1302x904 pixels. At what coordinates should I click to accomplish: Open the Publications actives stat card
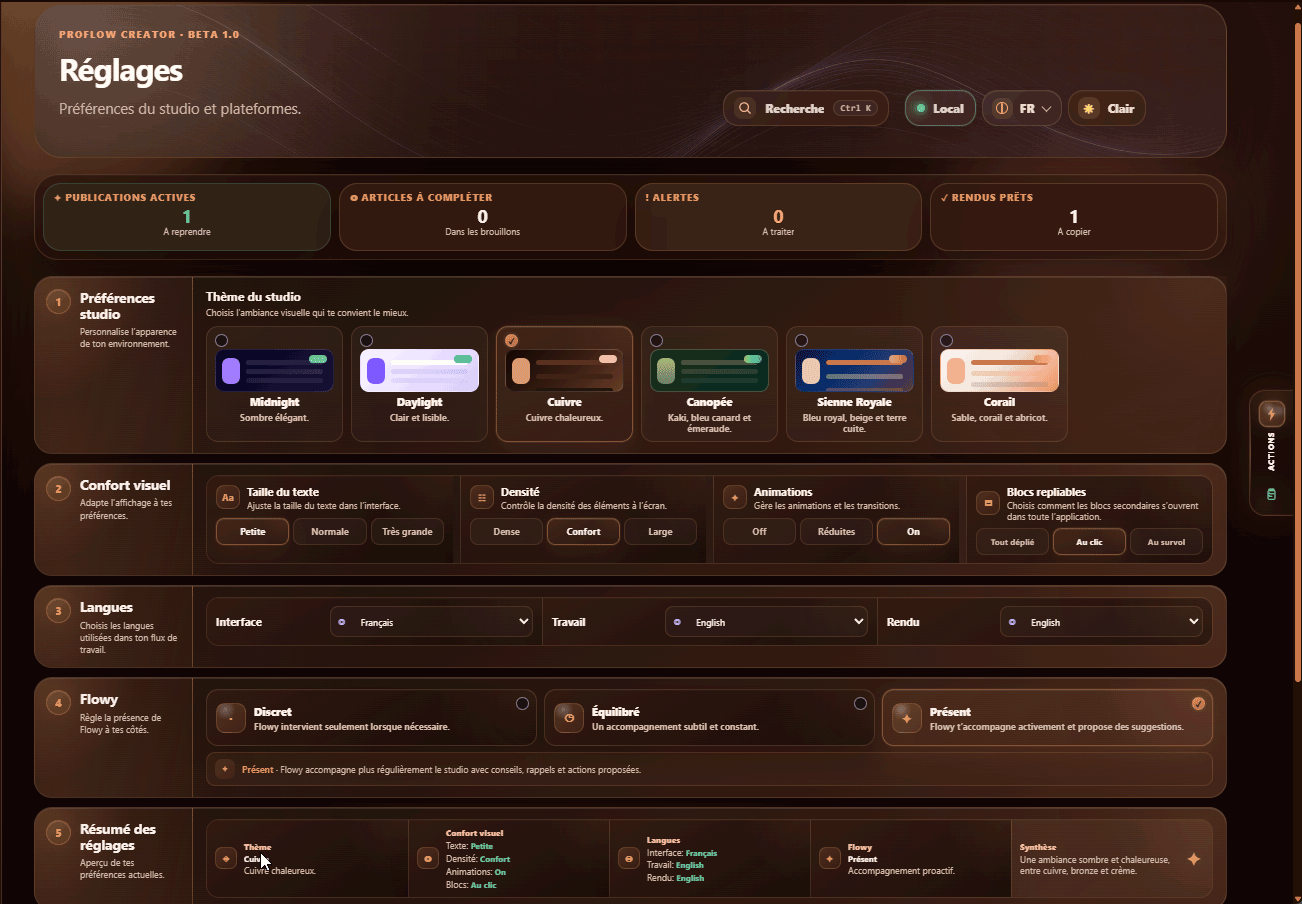pos(187,216)
